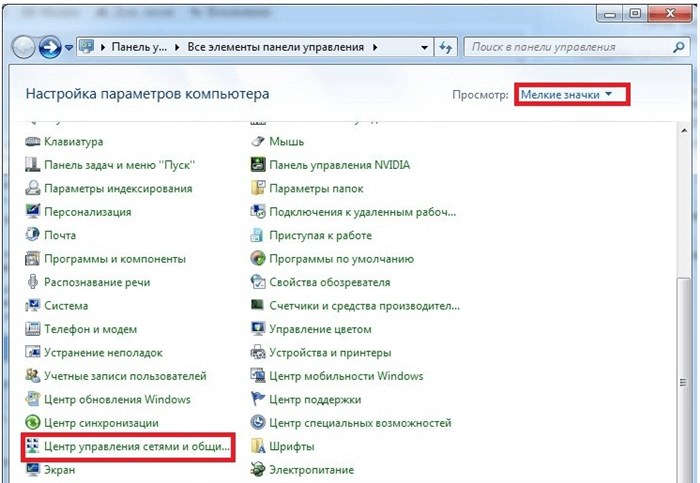
Task: Click the Программы по умолчанию icon
Action: coord(258,258)
